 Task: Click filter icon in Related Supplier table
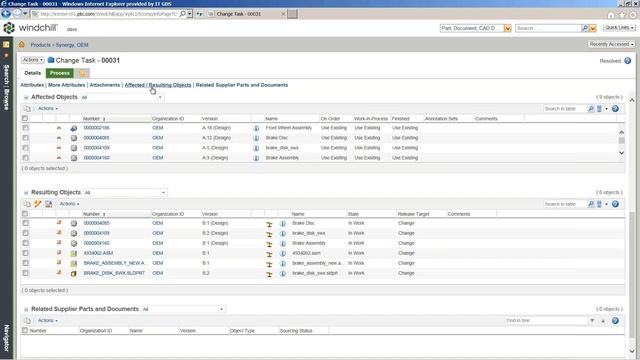coord(592,321)
